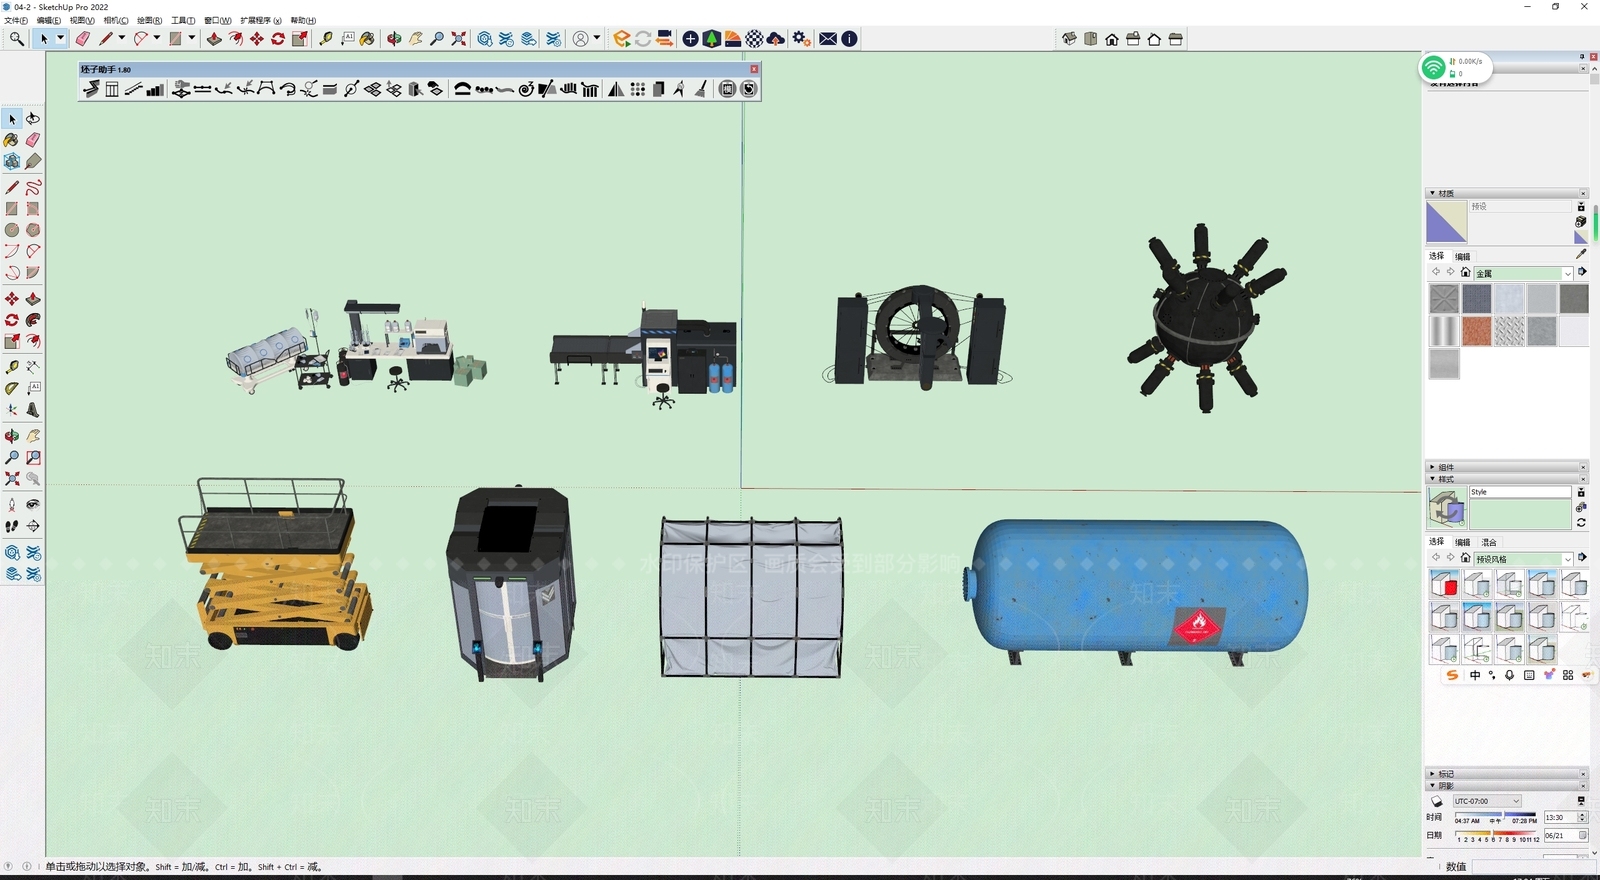Activate the Move tool in left toolbar
The height and width of the screenshot is (880, 1600).
point(12,299)
